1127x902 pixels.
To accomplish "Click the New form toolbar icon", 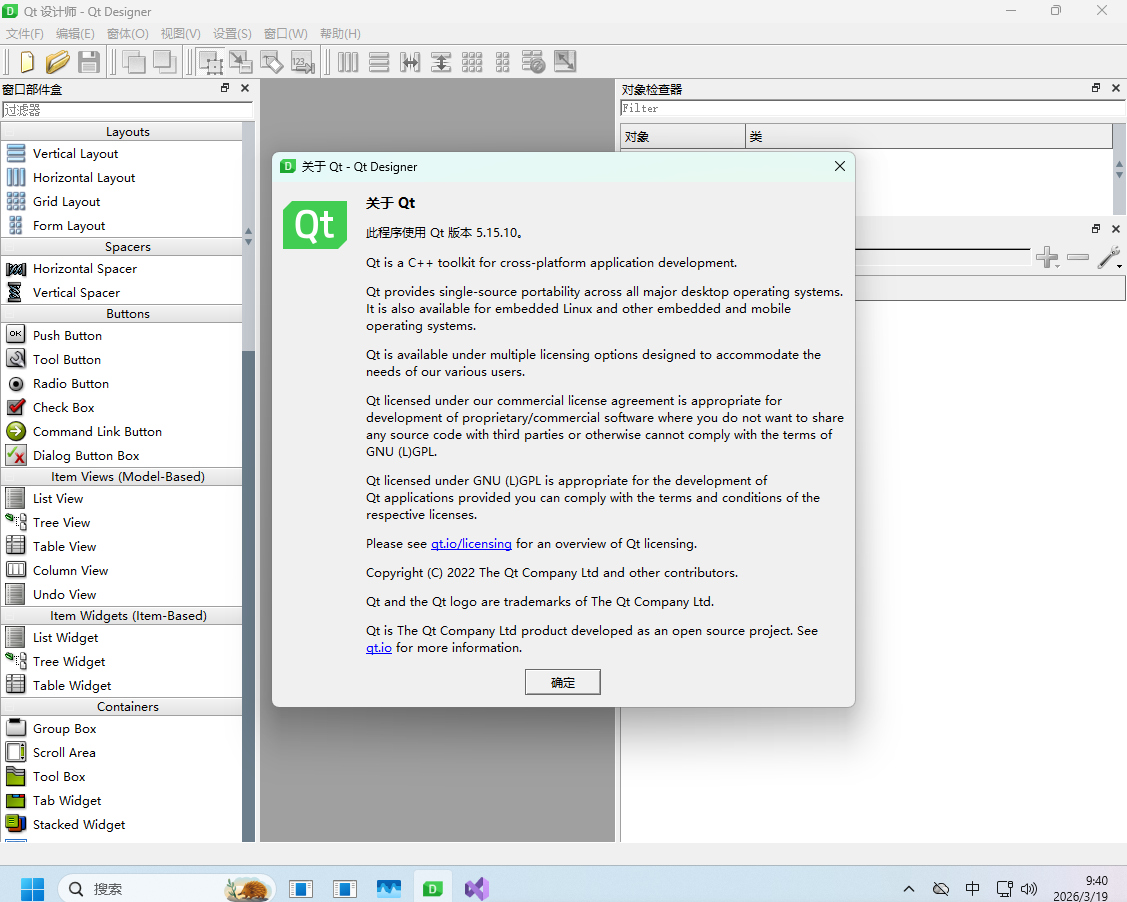I will 27,62.
